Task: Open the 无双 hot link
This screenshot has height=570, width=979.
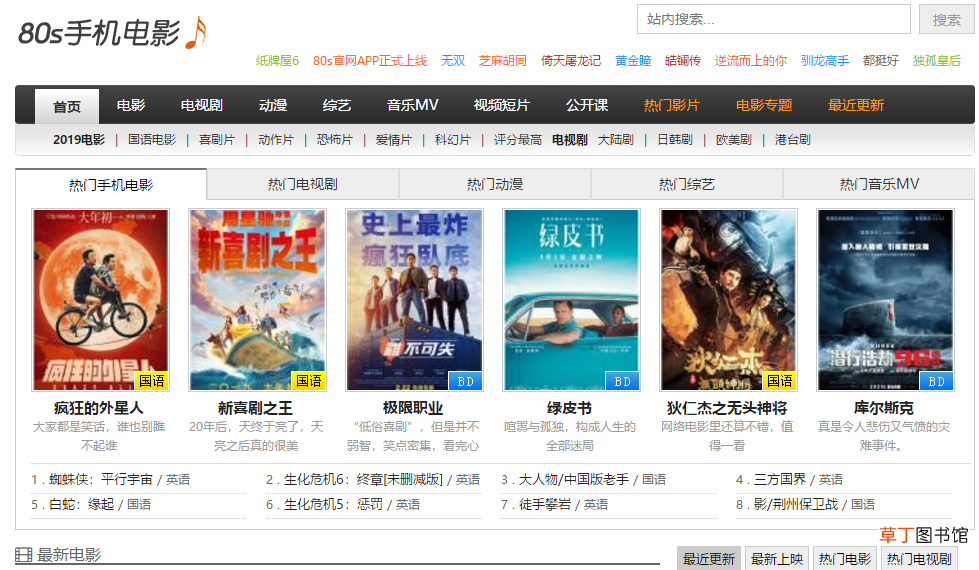Action: point(453,61)
